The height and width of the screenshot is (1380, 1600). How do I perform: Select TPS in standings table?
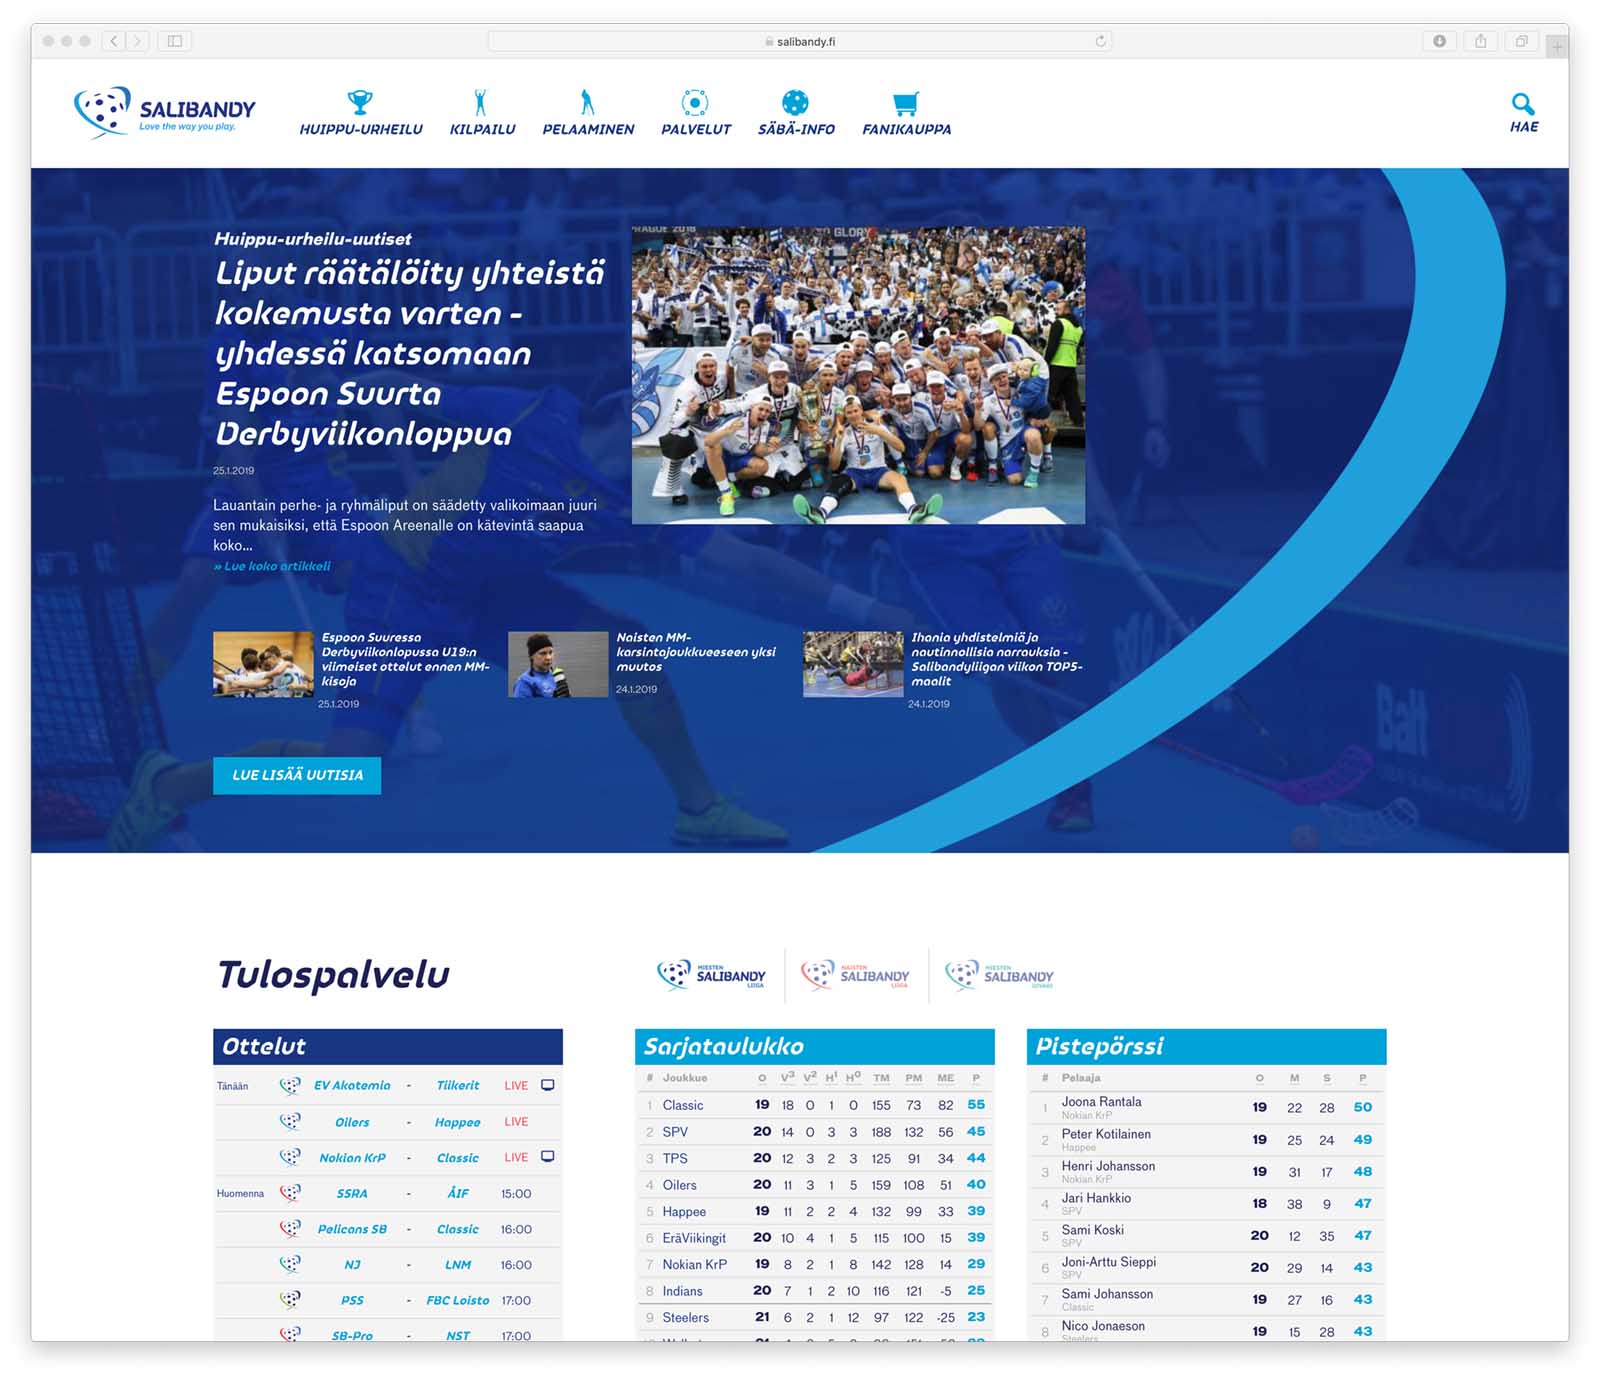tap(675, 1158)
